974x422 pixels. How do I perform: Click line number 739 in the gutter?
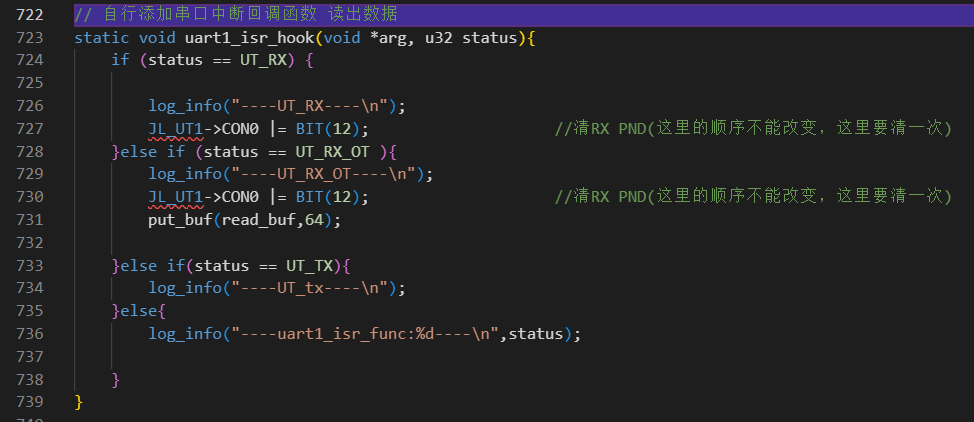[x=30, y=401]
